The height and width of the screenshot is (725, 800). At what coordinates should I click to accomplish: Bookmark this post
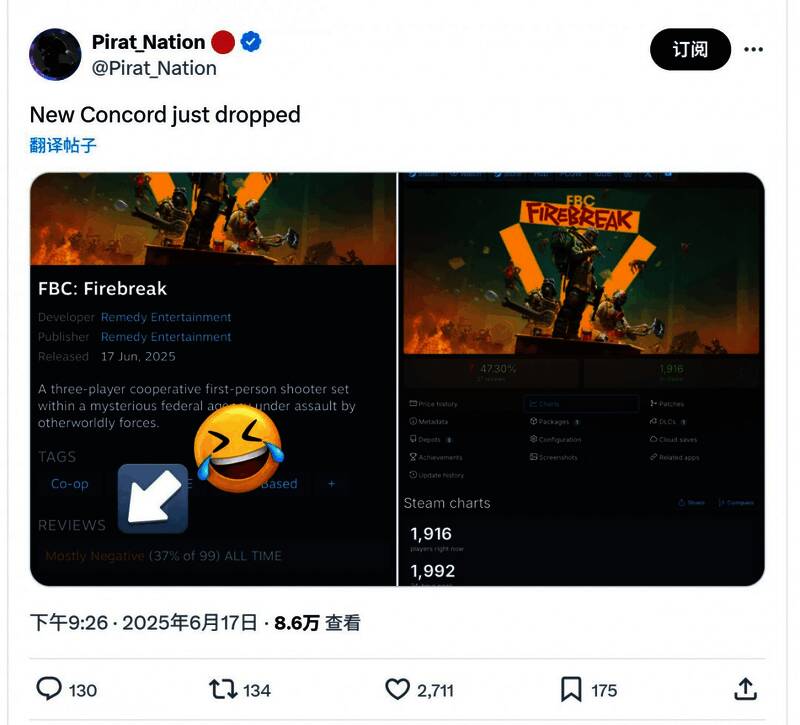coord(571,689)
